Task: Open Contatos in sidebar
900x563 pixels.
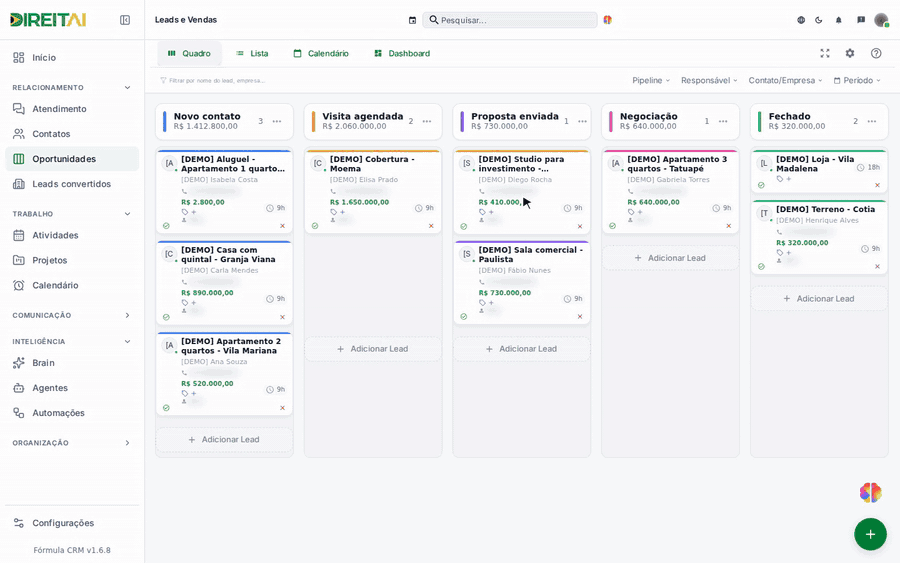Action: click(x=72, y=134)
